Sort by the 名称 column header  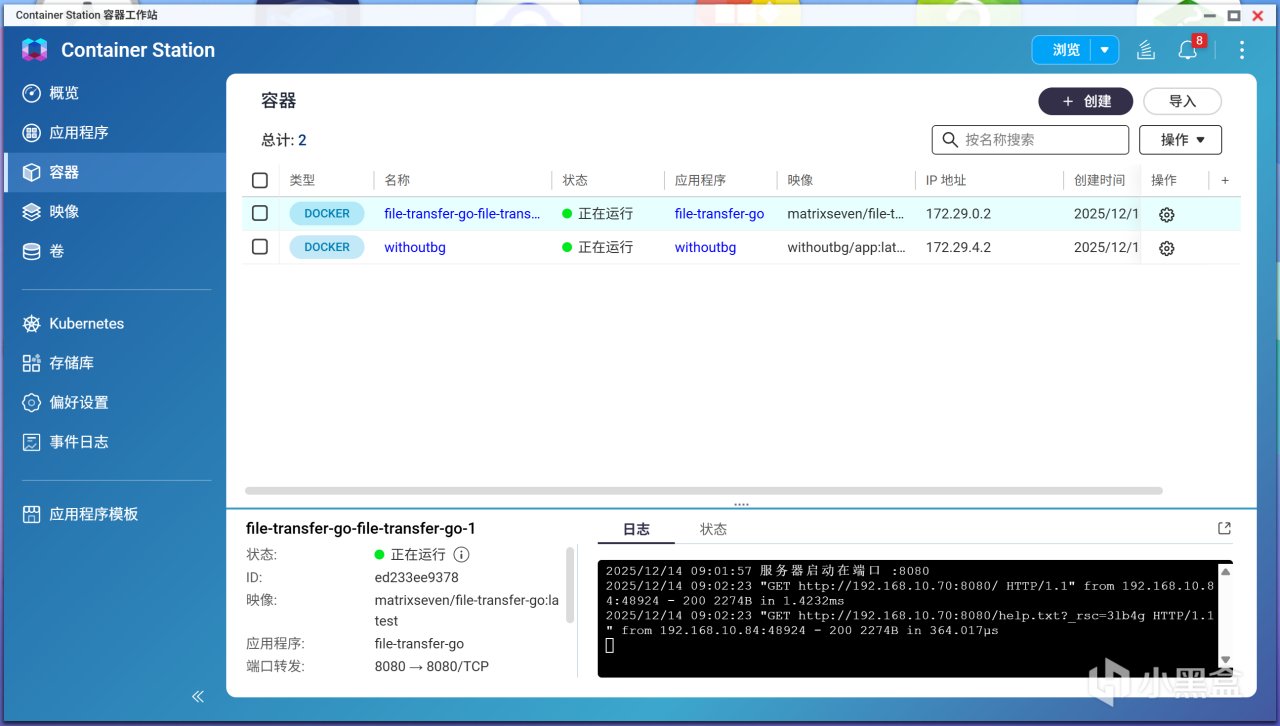click(397, 181)
